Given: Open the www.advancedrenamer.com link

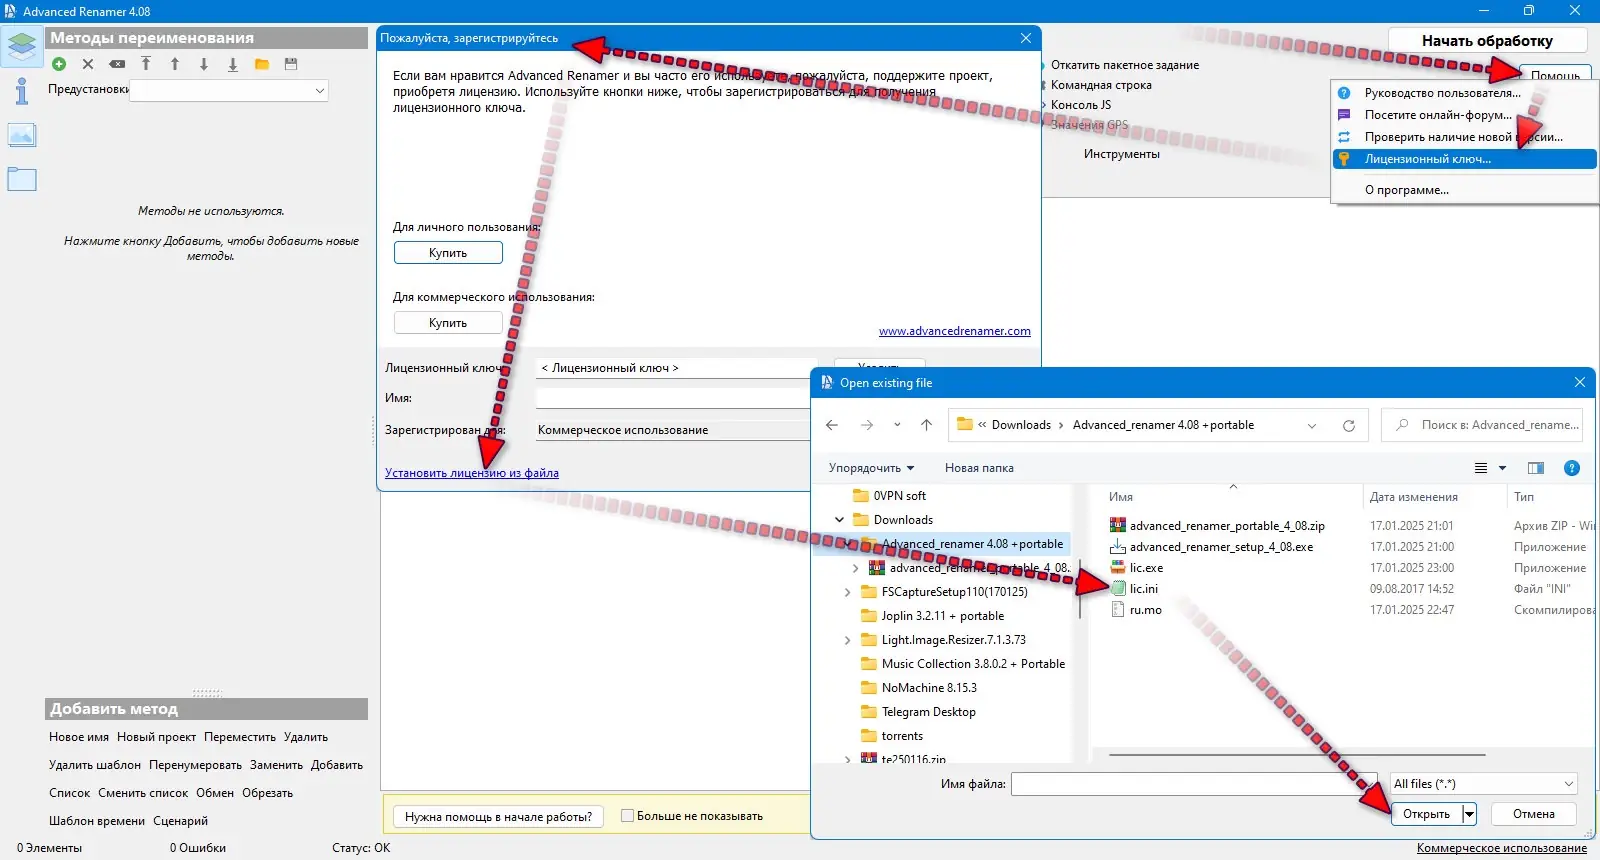Looking at the screenshot, I should coord(955,331).
